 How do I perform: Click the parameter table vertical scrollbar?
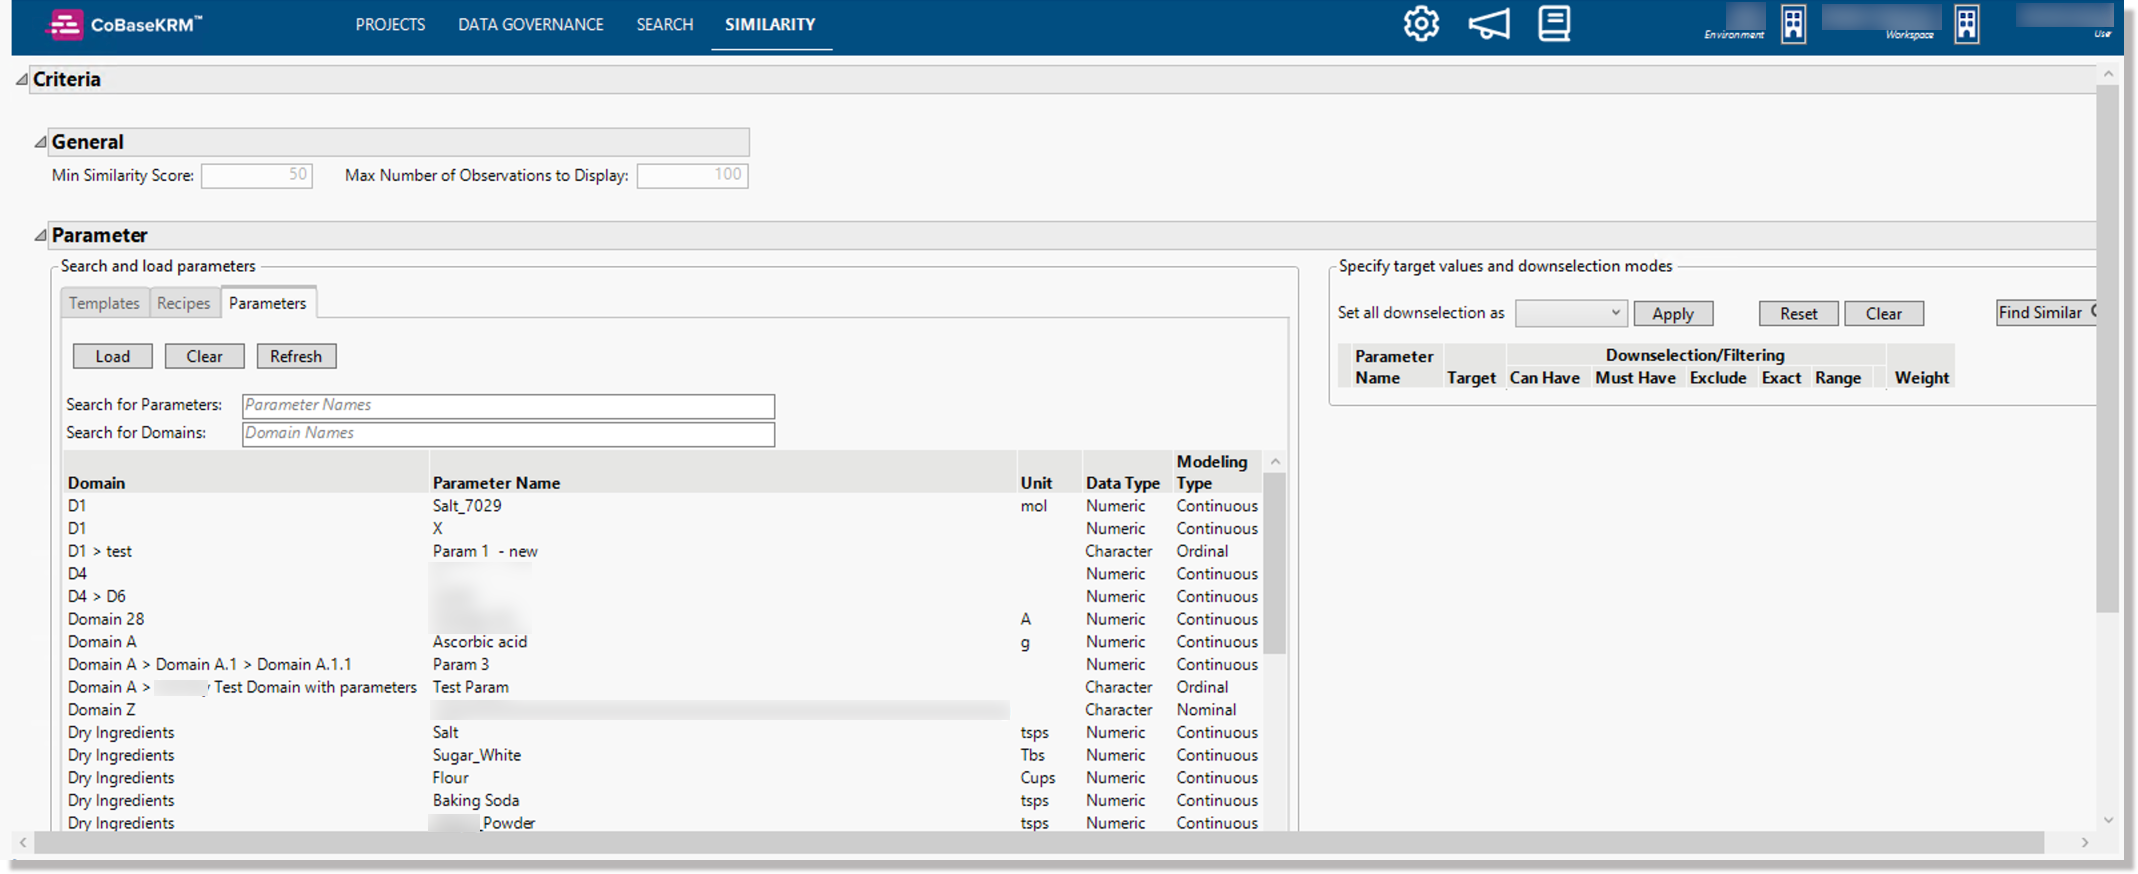1275,563
